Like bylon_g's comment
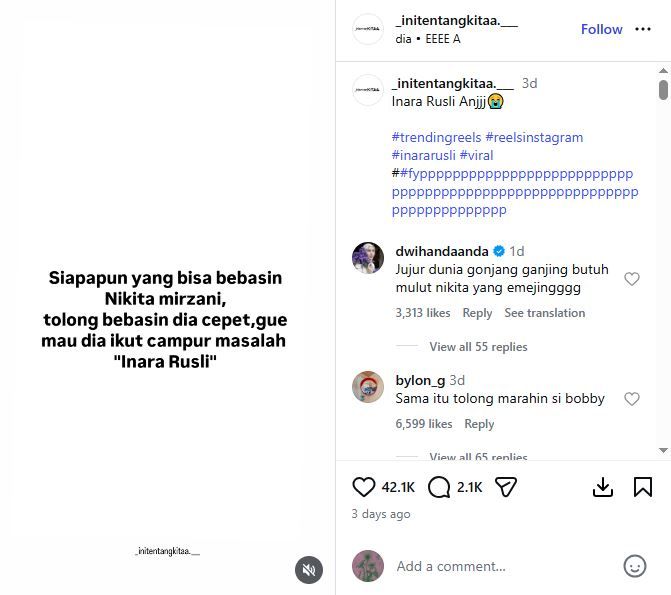The width and height of the screenshot is (671, 595). pyautogui.click(x=632, y=399)
